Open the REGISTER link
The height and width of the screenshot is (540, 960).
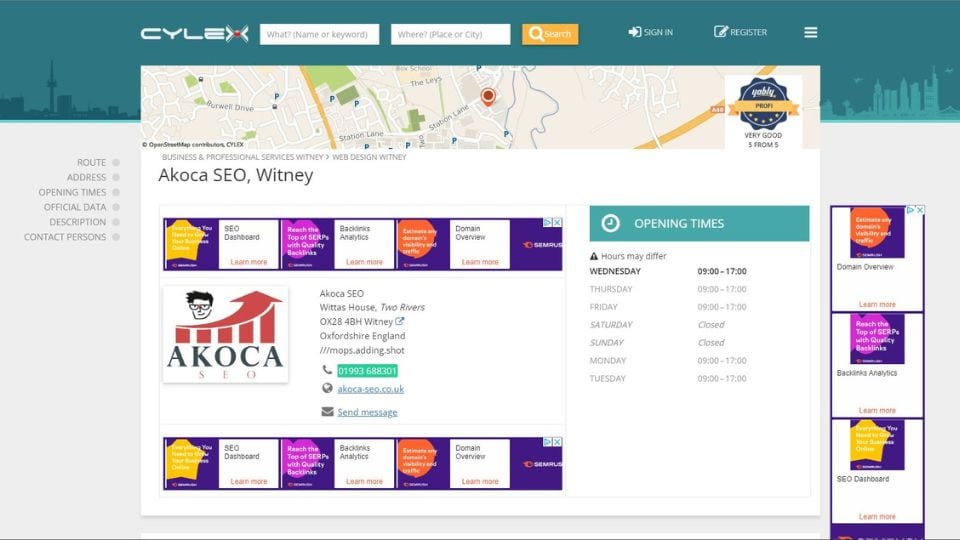740,32
